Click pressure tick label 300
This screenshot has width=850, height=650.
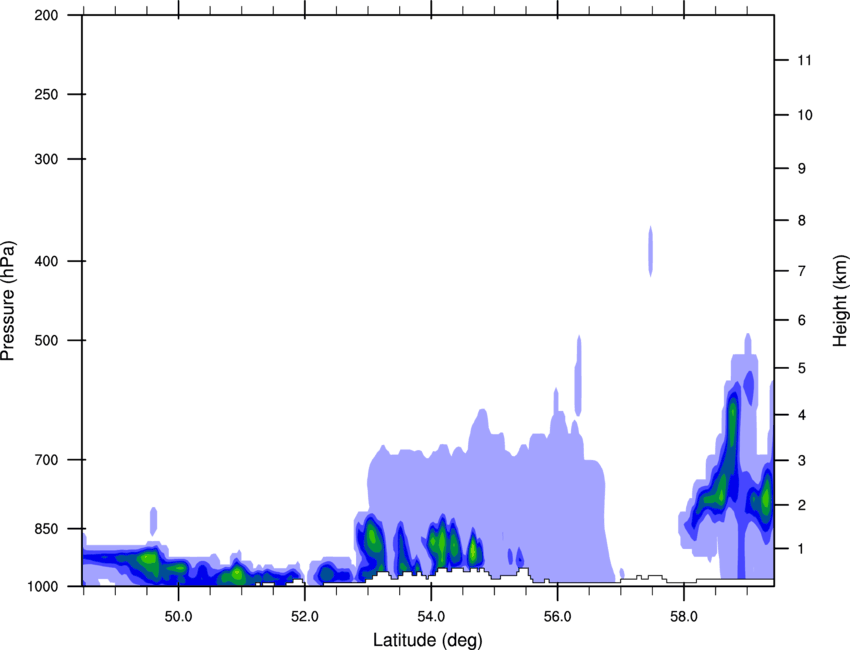click(46, 159)
